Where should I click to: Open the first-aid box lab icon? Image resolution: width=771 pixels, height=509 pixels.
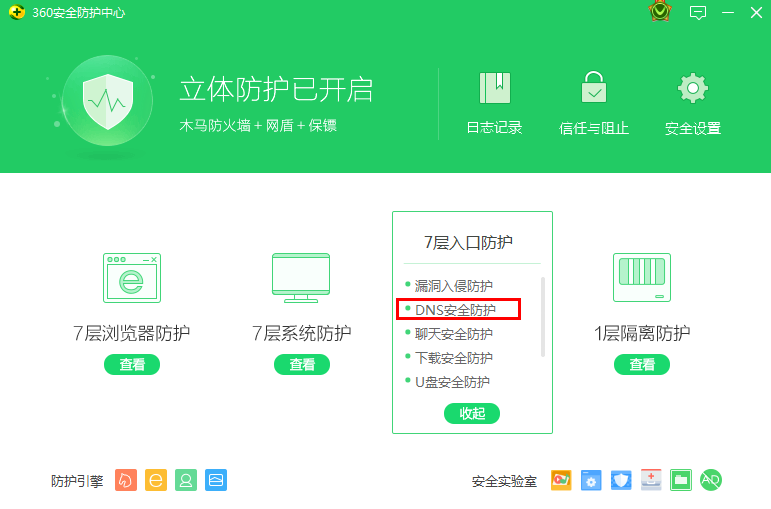pos(651,480)
